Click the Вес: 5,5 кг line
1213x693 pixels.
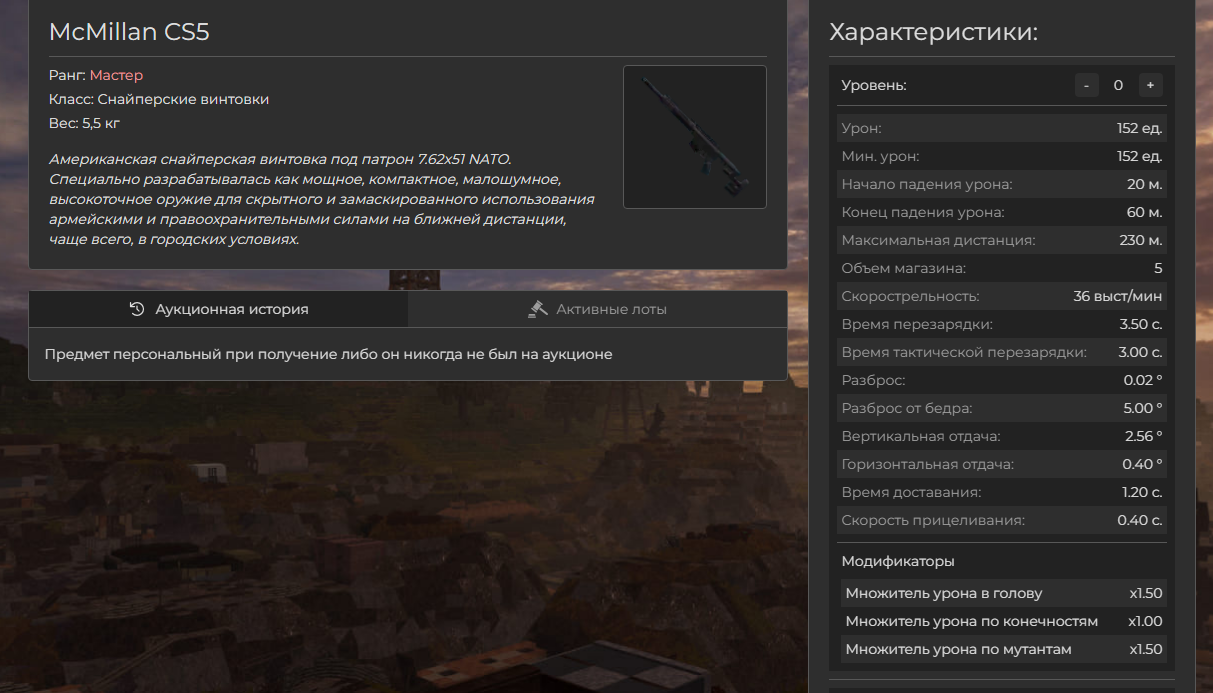[x=84, y=123]
